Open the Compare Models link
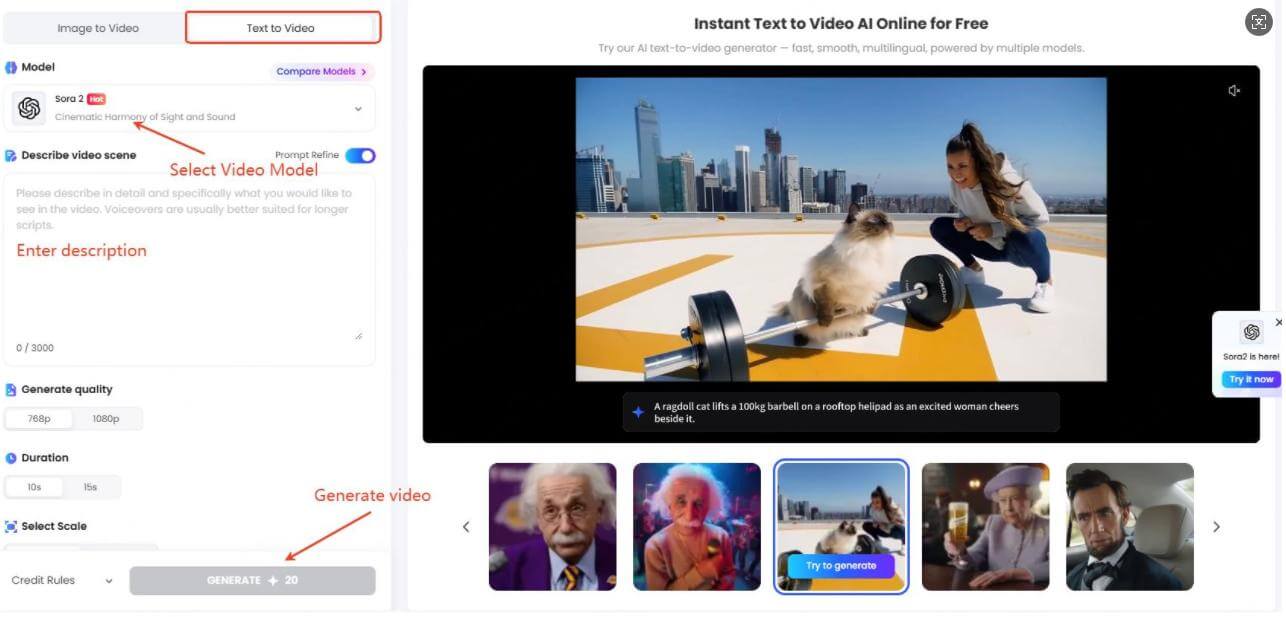The image size is (1286, 617). click(320, 71)
